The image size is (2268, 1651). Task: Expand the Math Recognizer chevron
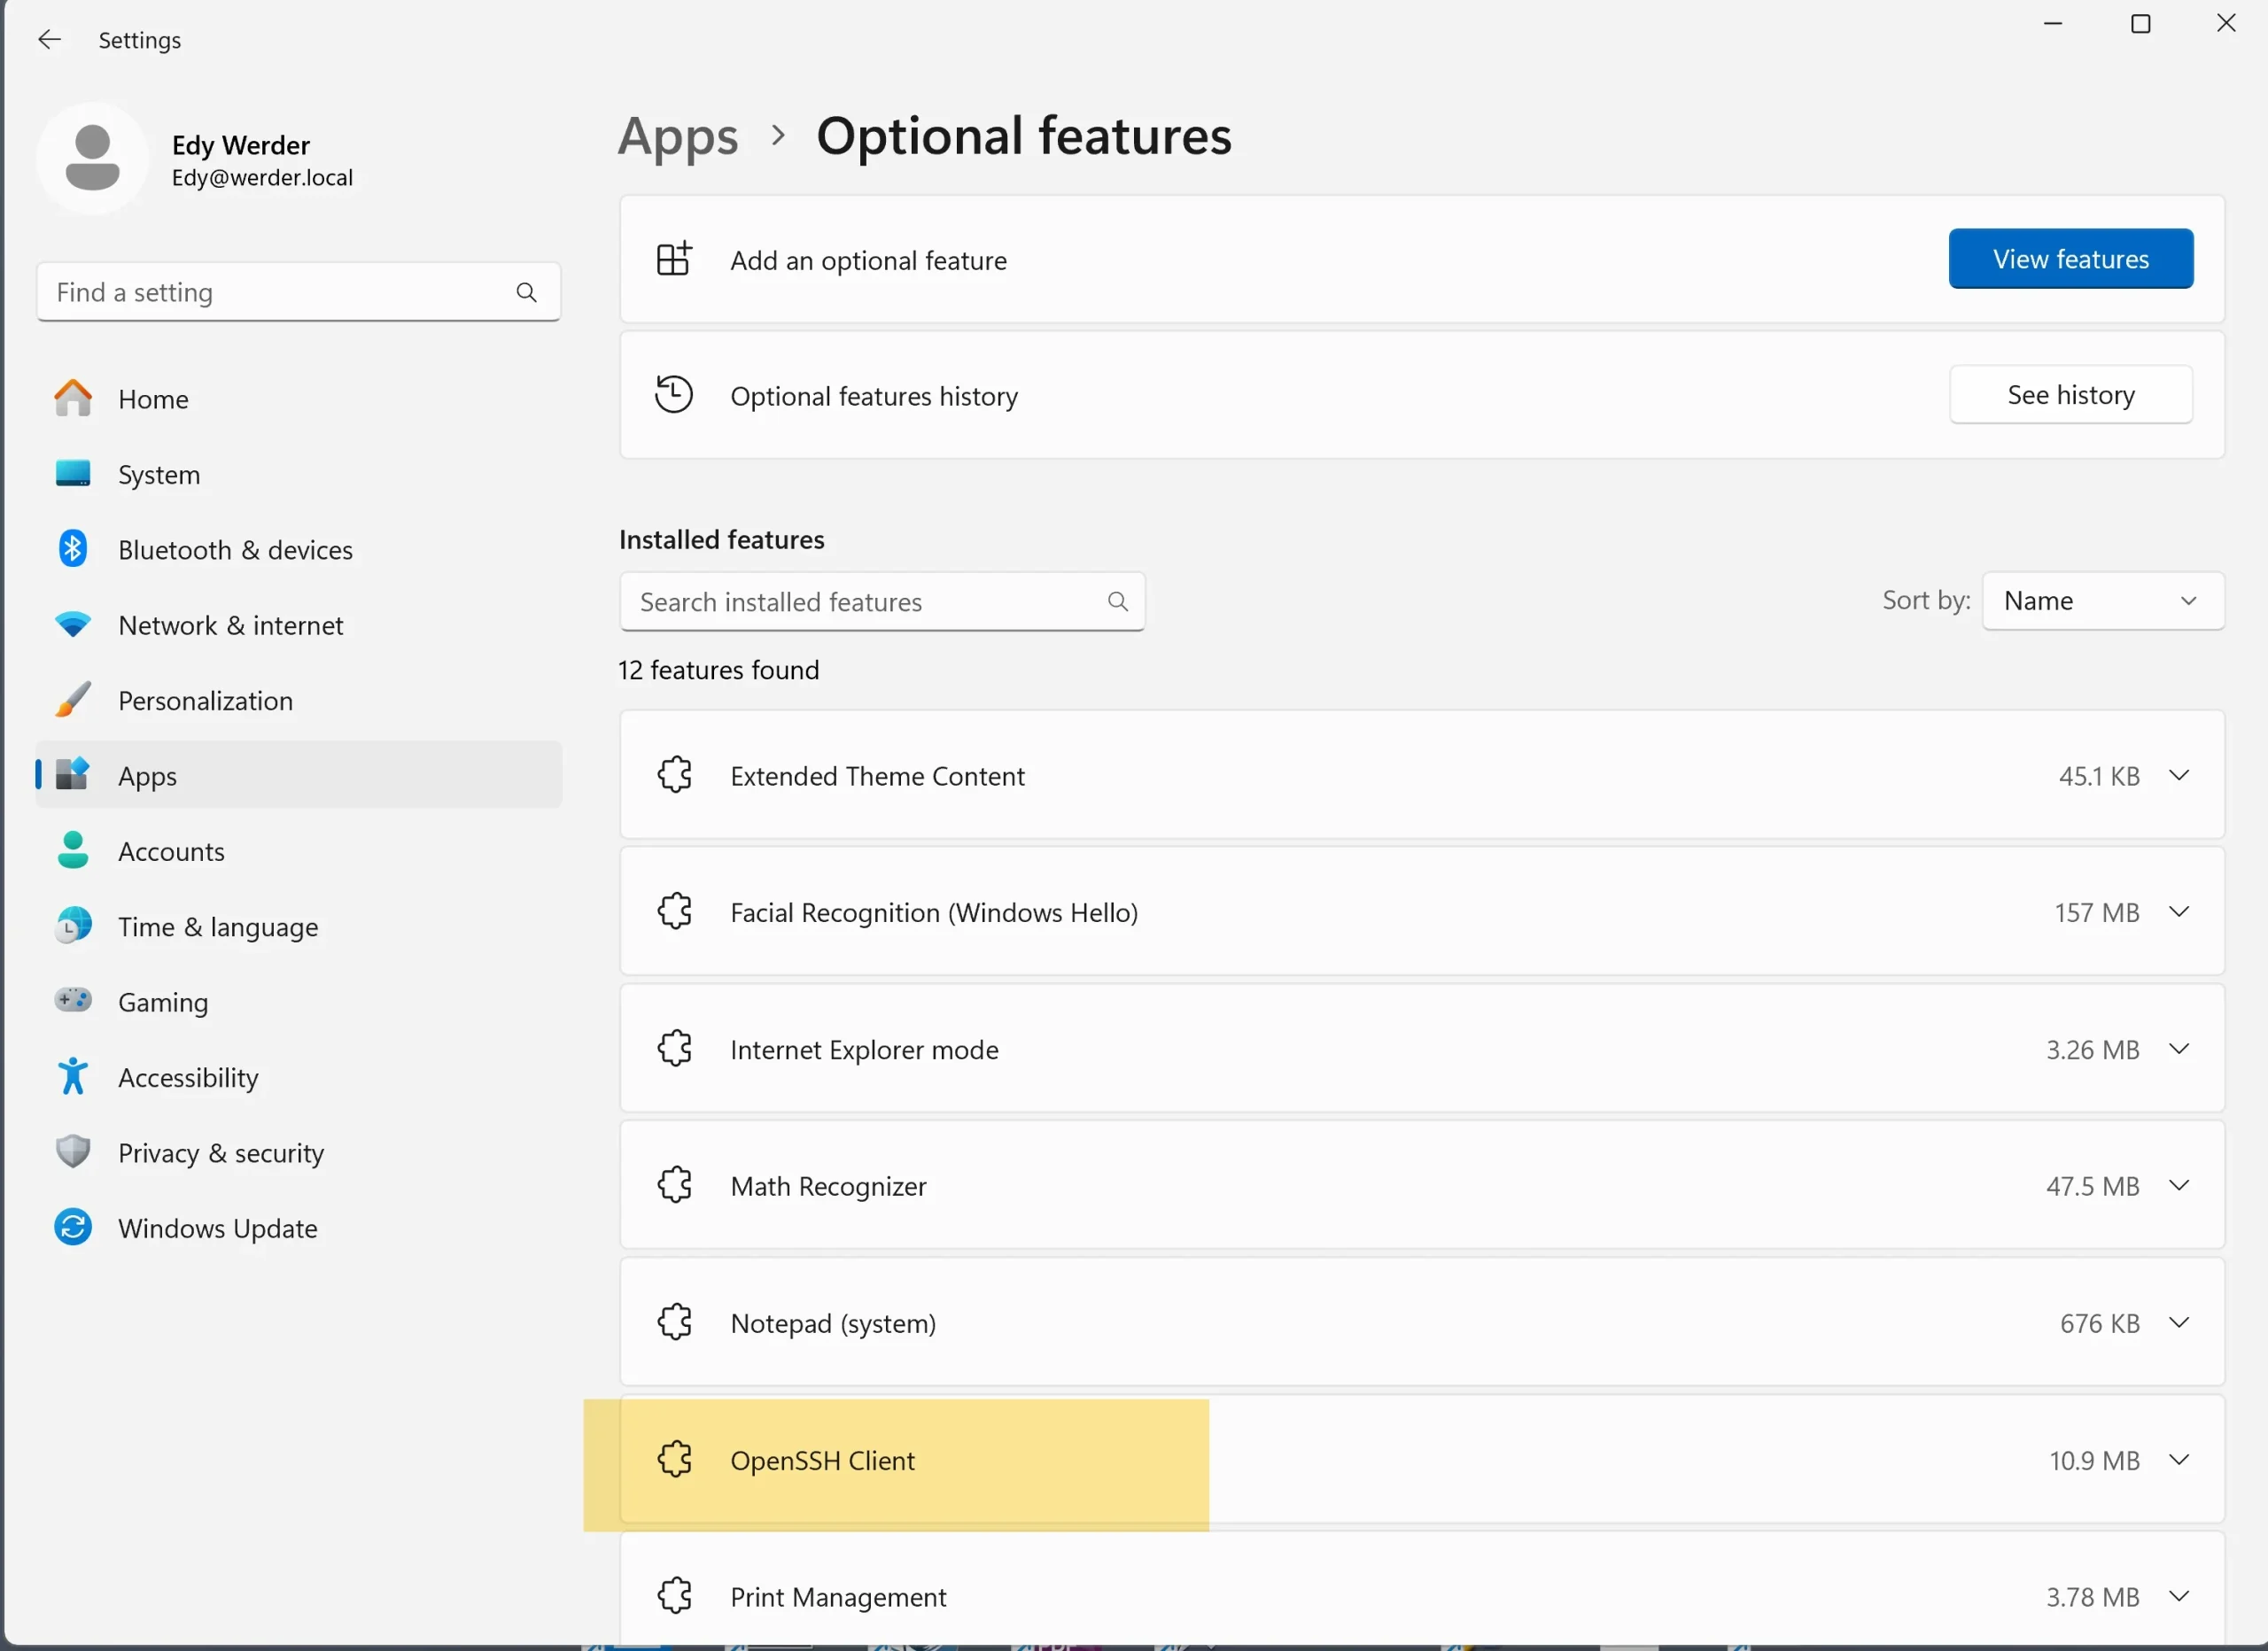[2179, 1186]
